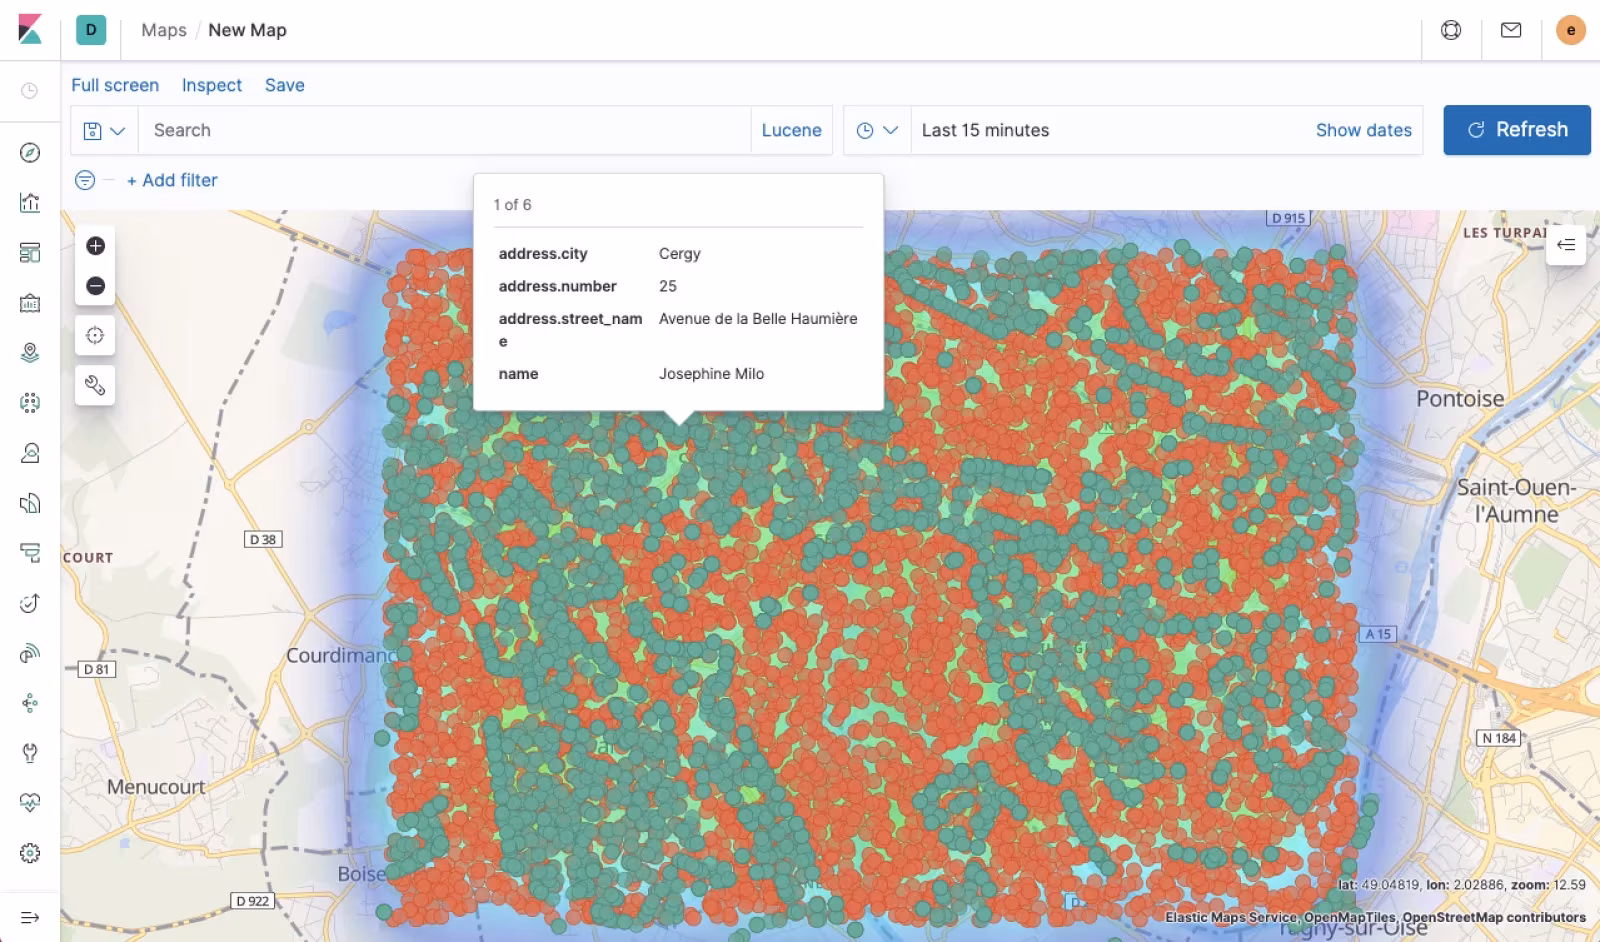Click the Refresh button
1600x942 pixels.
[x=1516, y=130]
